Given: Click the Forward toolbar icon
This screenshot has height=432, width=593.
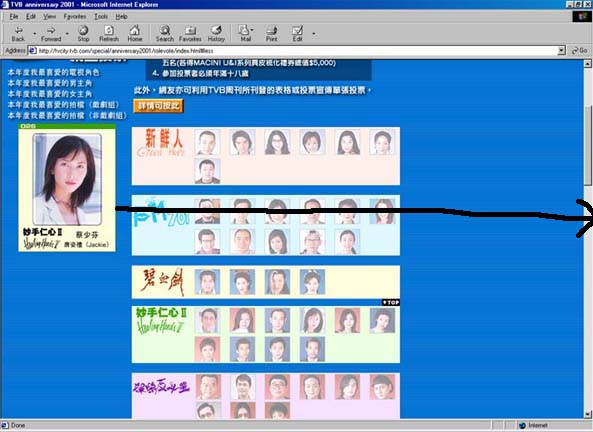Looking at the screenshot, I should pos(51,33).
